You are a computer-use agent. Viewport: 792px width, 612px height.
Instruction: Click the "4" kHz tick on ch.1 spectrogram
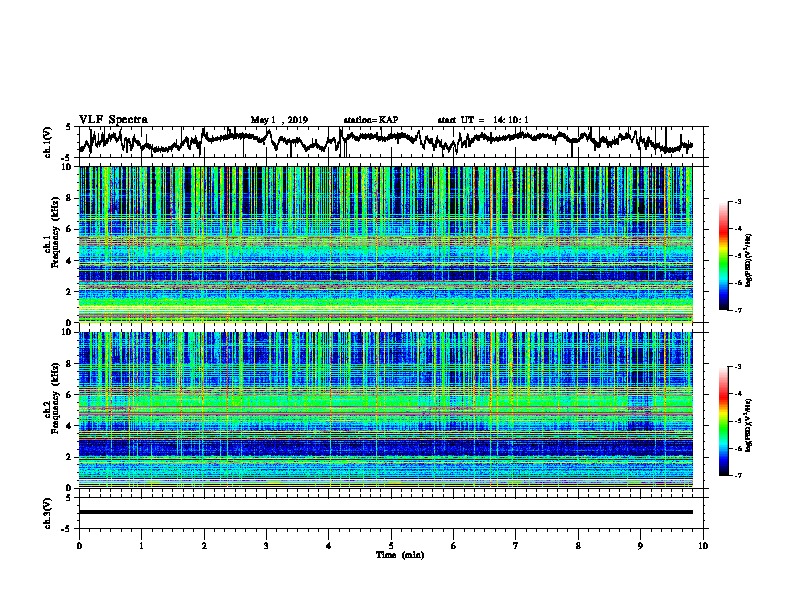(x=70, y=261)
